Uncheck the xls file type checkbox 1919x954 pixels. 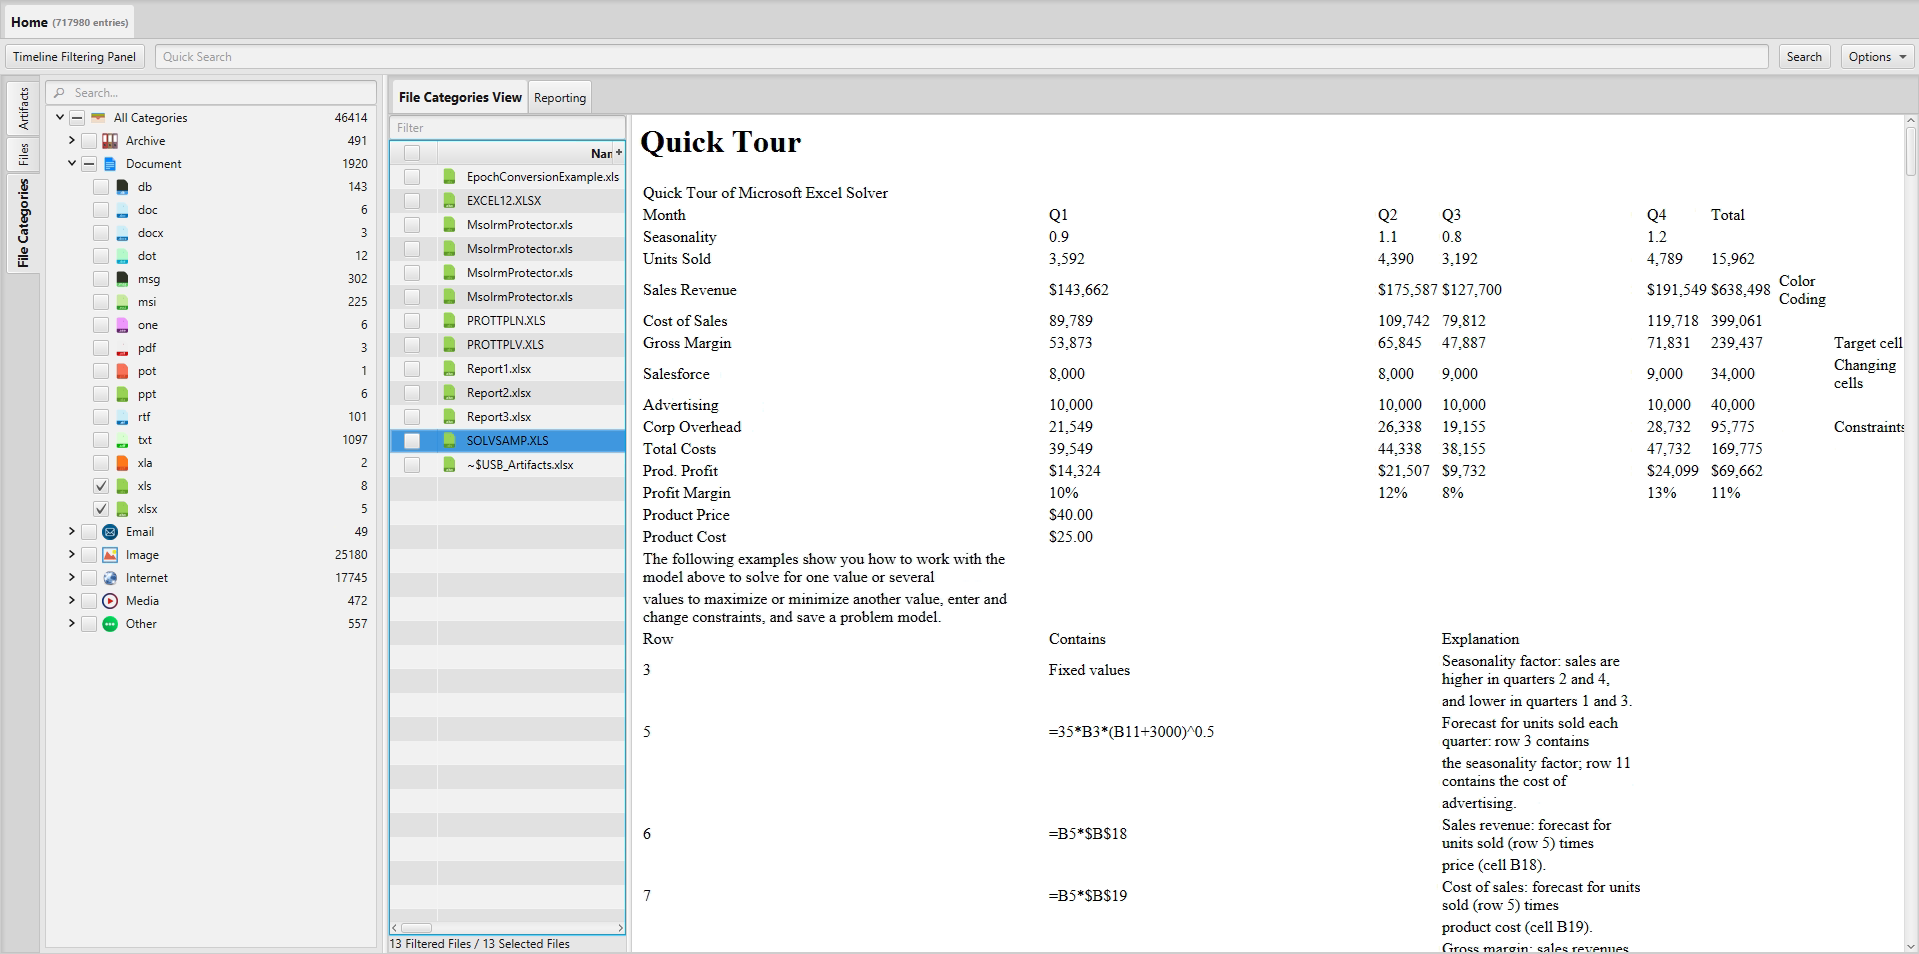101,486
